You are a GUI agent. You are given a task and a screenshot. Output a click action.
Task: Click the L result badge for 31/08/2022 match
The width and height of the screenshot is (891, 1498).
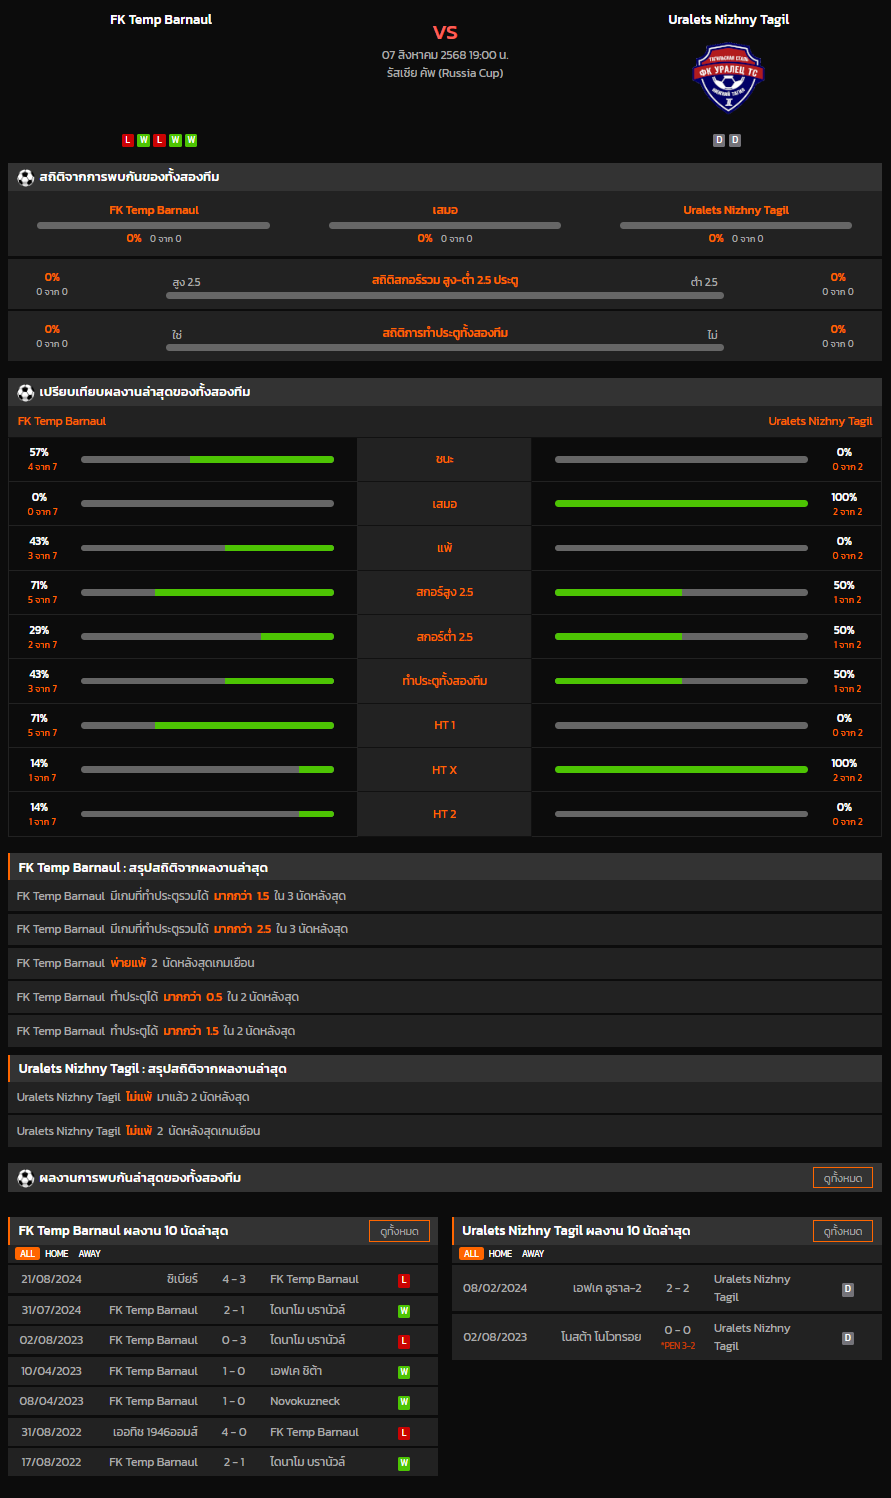click(x=404, y=1433)
